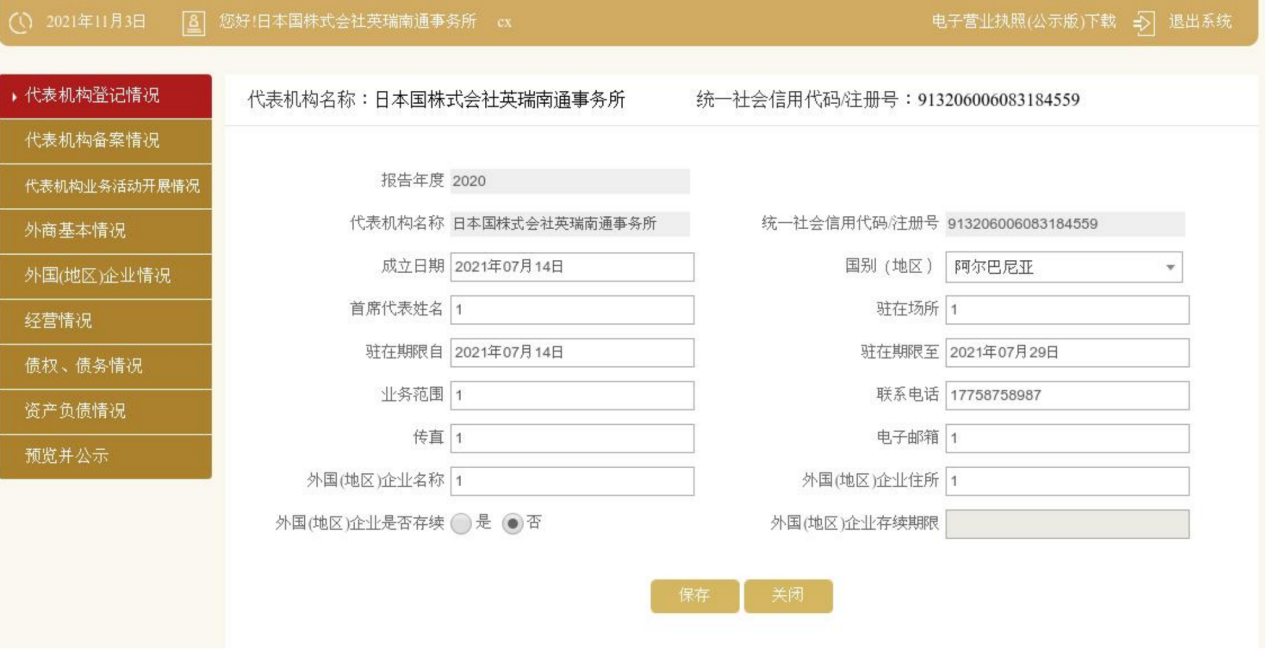Open 债权、债务情况 sidebar item

click(106, 366)
